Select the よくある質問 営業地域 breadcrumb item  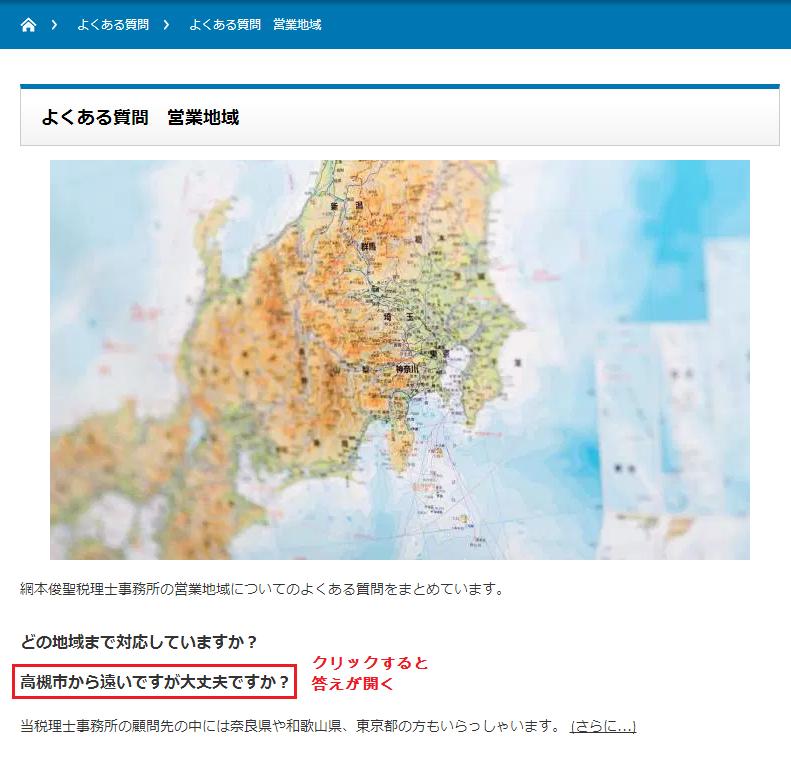(255, 25)
